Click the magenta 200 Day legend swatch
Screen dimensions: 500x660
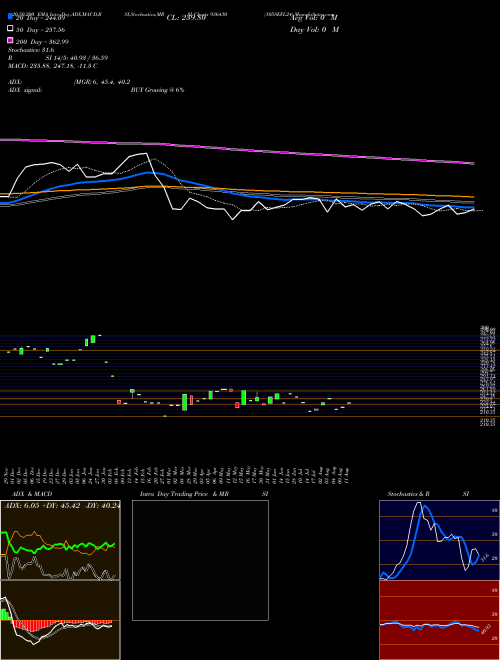click(x=11, y=40)
